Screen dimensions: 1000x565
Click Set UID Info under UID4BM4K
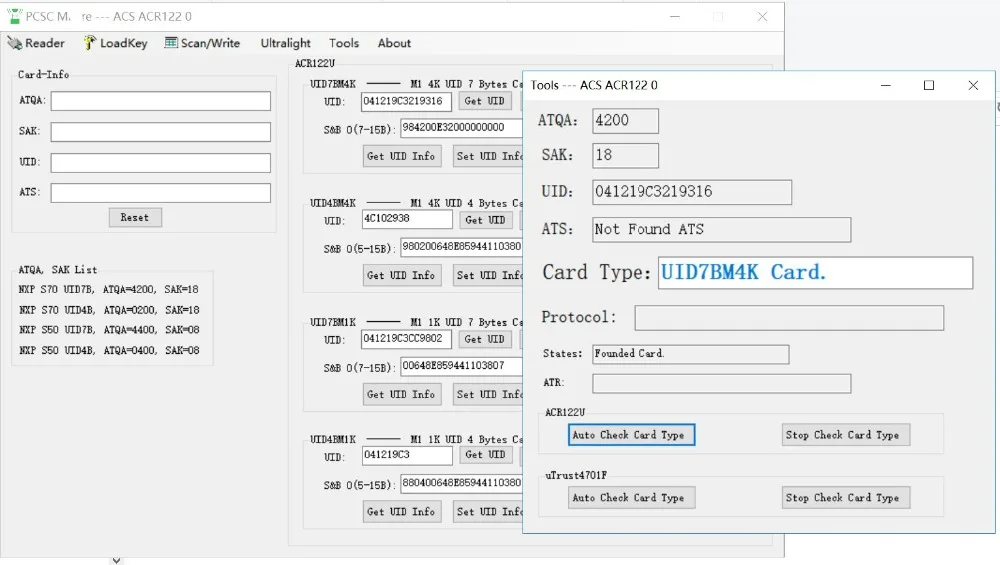coord(488,275)
